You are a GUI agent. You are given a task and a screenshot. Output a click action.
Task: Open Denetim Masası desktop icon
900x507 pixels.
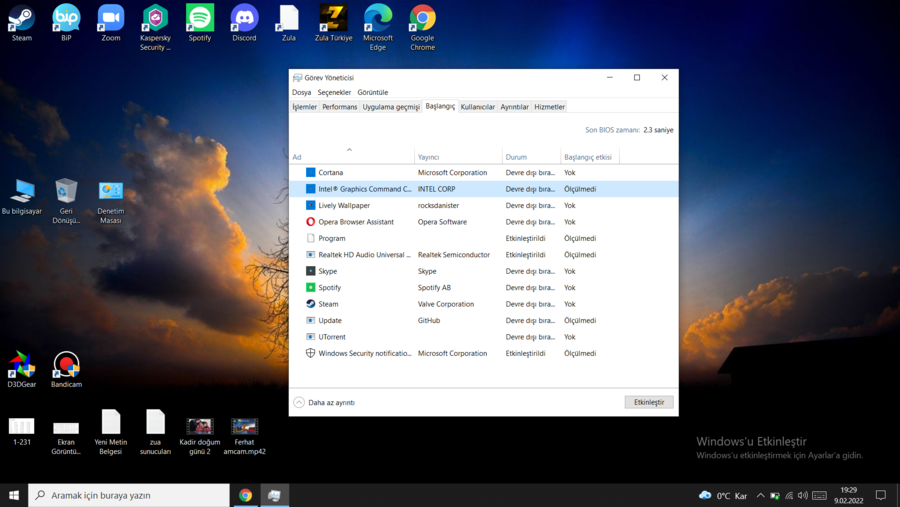(111, 201)
